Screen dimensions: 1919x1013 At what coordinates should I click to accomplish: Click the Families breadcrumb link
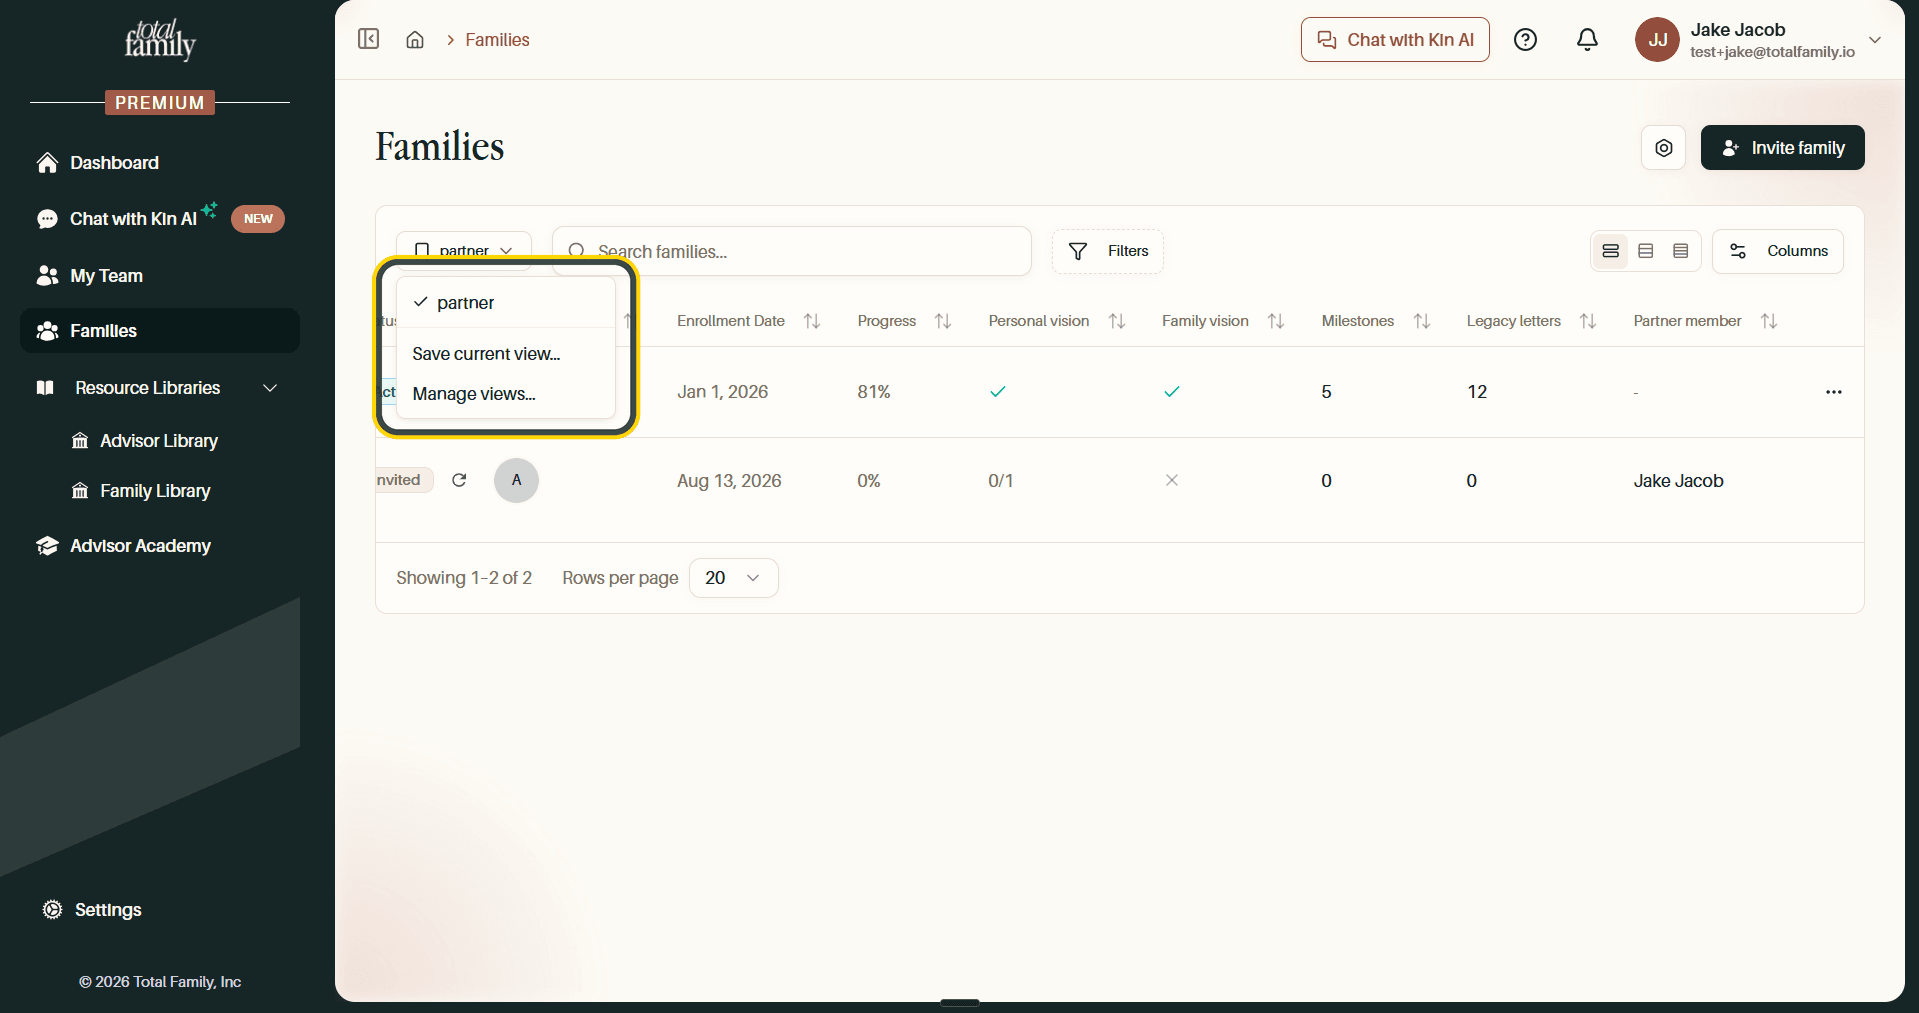[497, 40]
